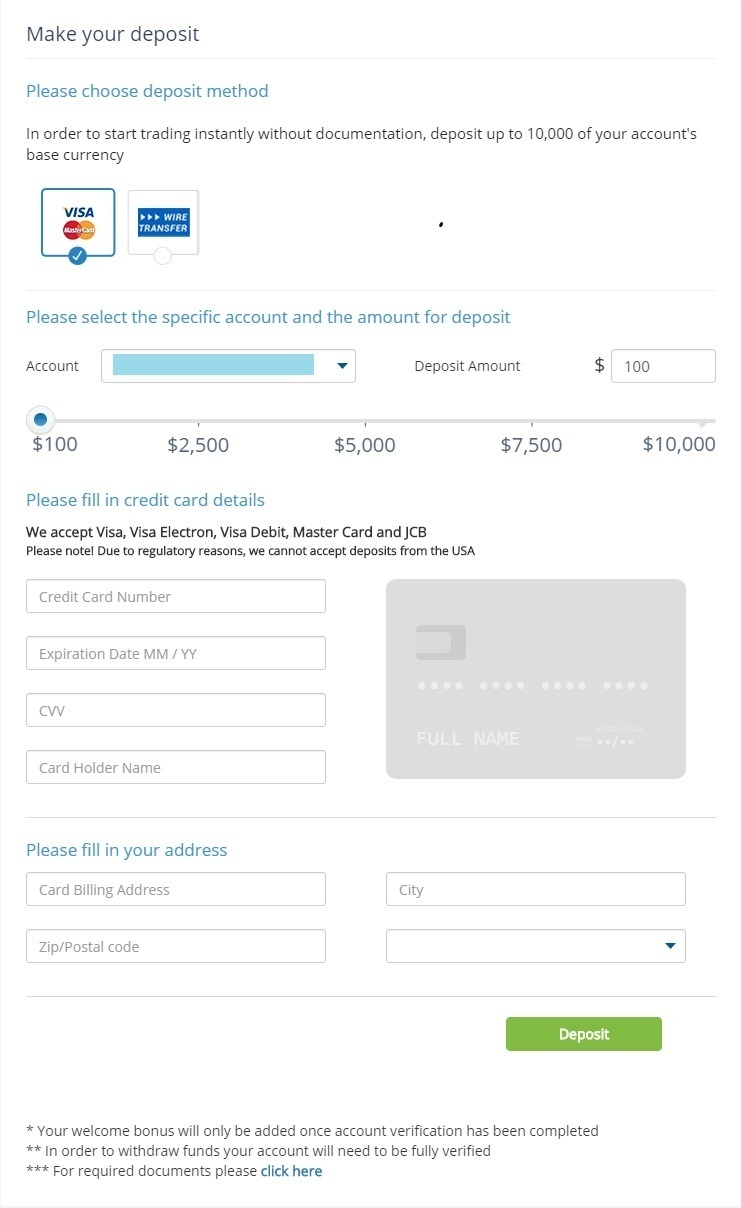Open the Account dropdown
Viewport: 741px width, 1208px height.
(x=228, y=366)
